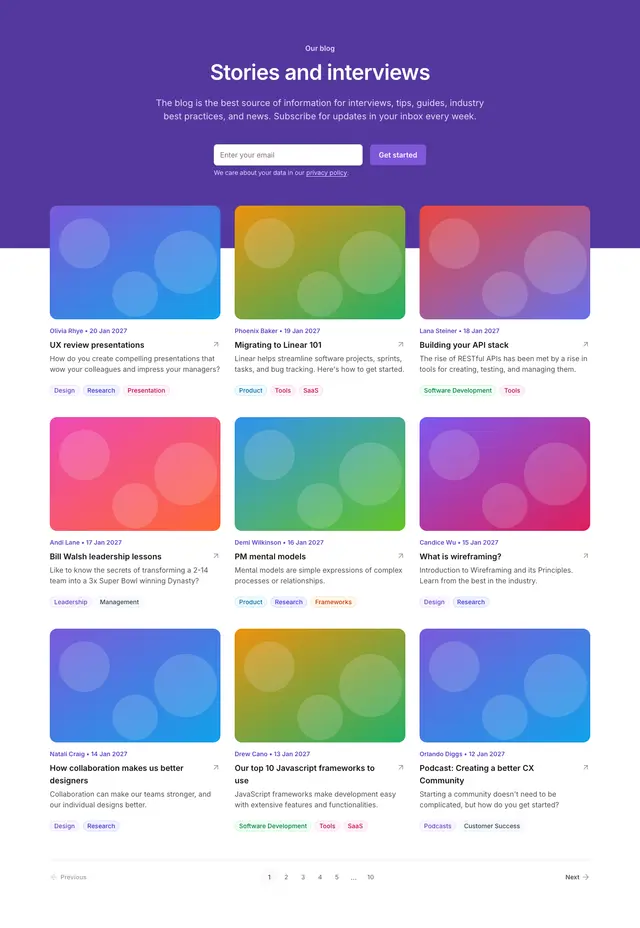This screenshot has width=640, height=928.
Task: Open the Bill Walsh leadership lessons title
Action: (105, 556)
